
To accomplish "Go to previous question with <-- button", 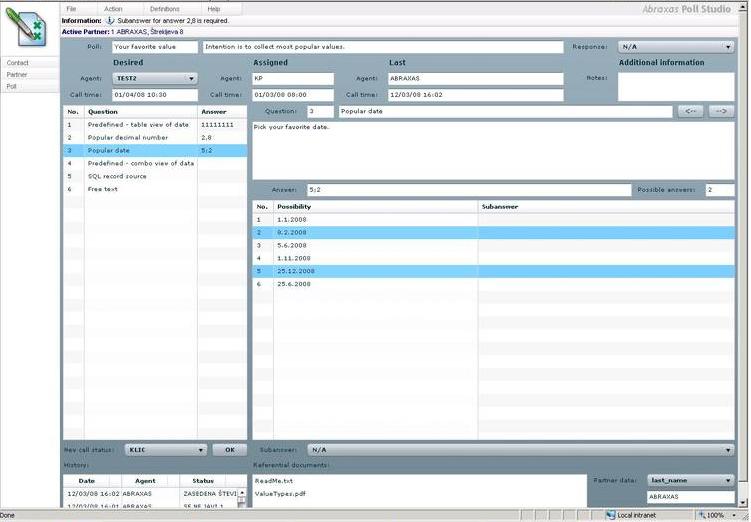I will tap(691, 111).
